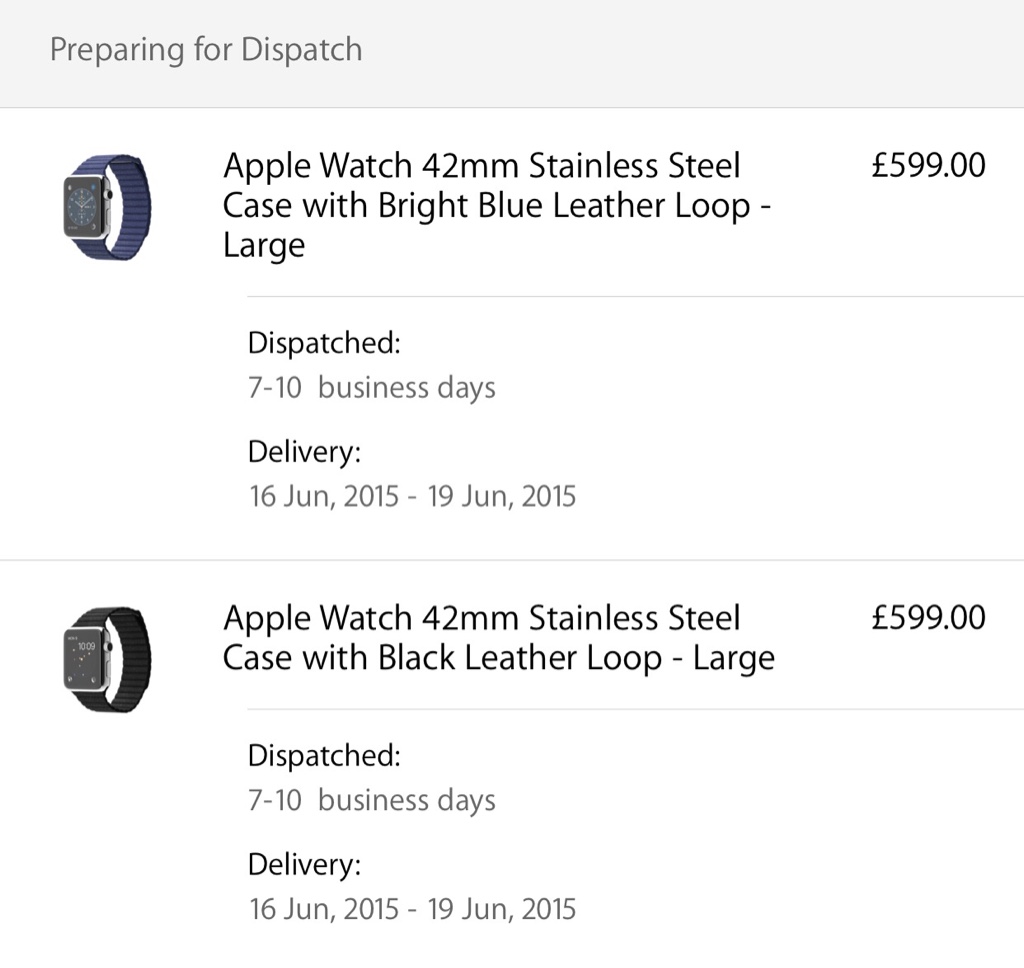Click the blue strap of the first watch

[130, 207]
